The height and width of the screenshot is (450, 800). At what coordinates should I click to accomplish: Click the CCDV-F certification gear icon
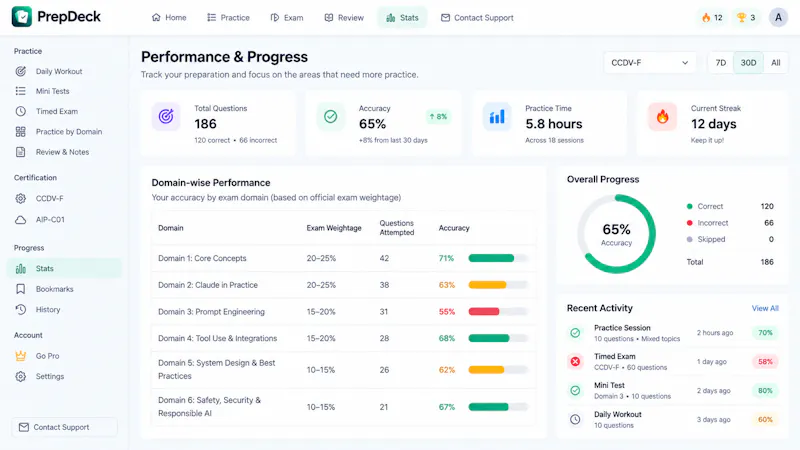point(20,198)
